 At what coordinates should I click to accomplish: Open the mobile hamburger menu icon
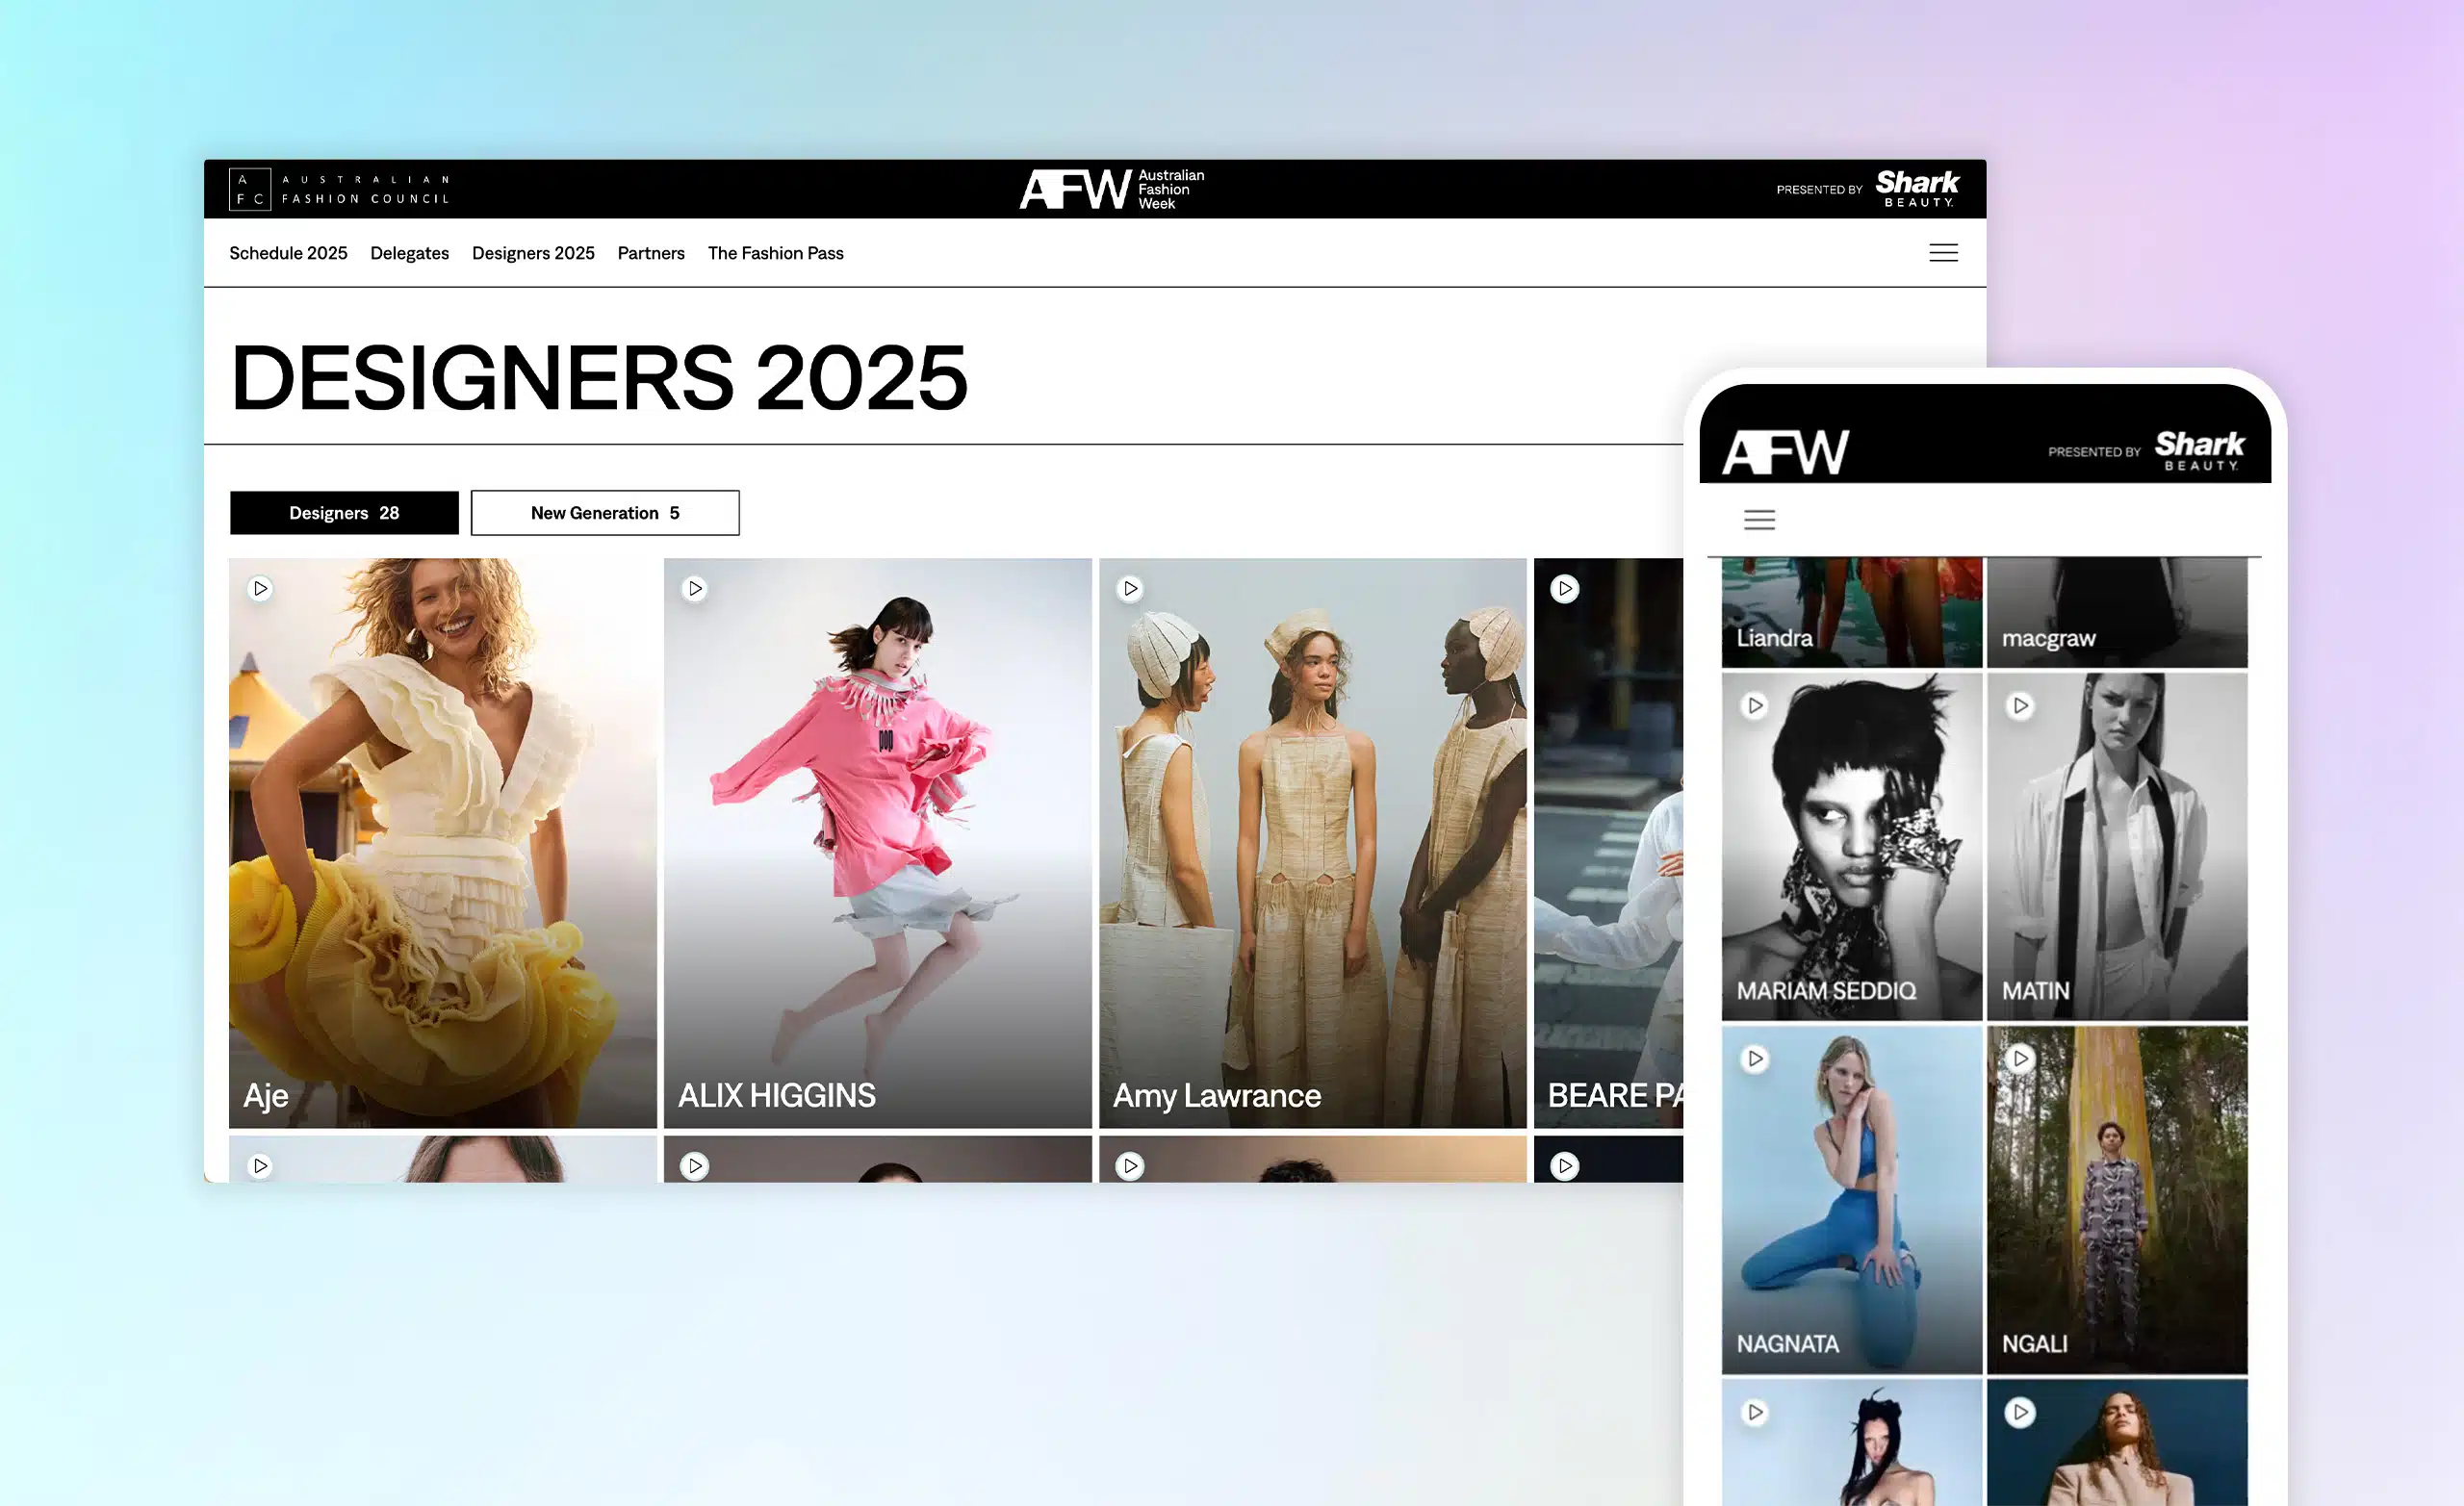click(x=1759, y=520)
